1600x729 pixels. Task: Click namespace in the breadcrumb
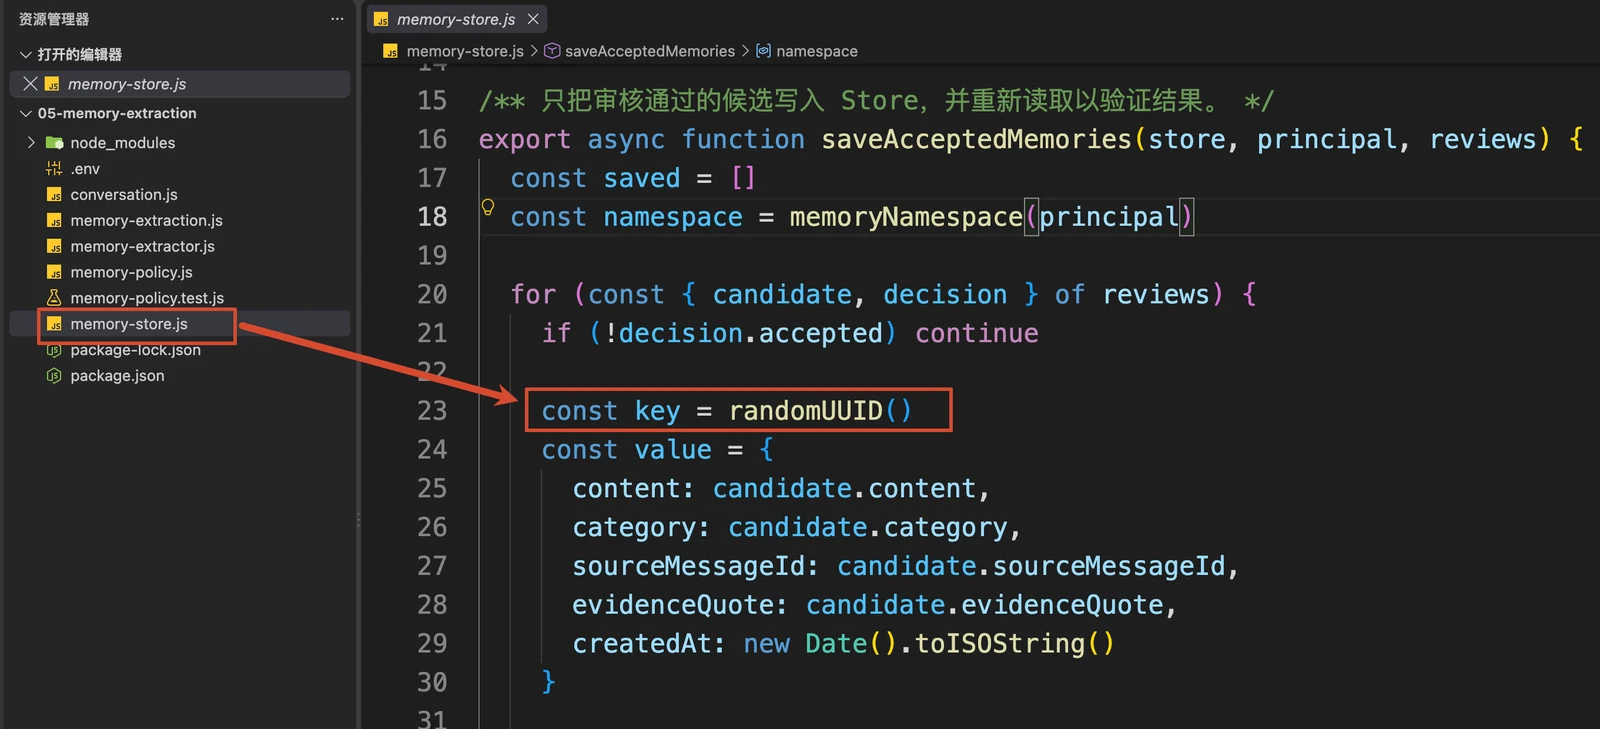coord(817,51)
